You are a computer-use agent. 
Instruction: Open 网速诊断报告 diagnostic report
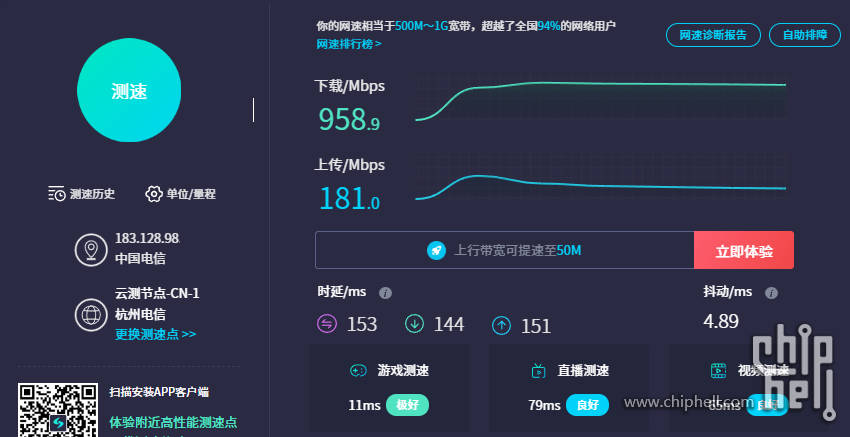point(713,34)
